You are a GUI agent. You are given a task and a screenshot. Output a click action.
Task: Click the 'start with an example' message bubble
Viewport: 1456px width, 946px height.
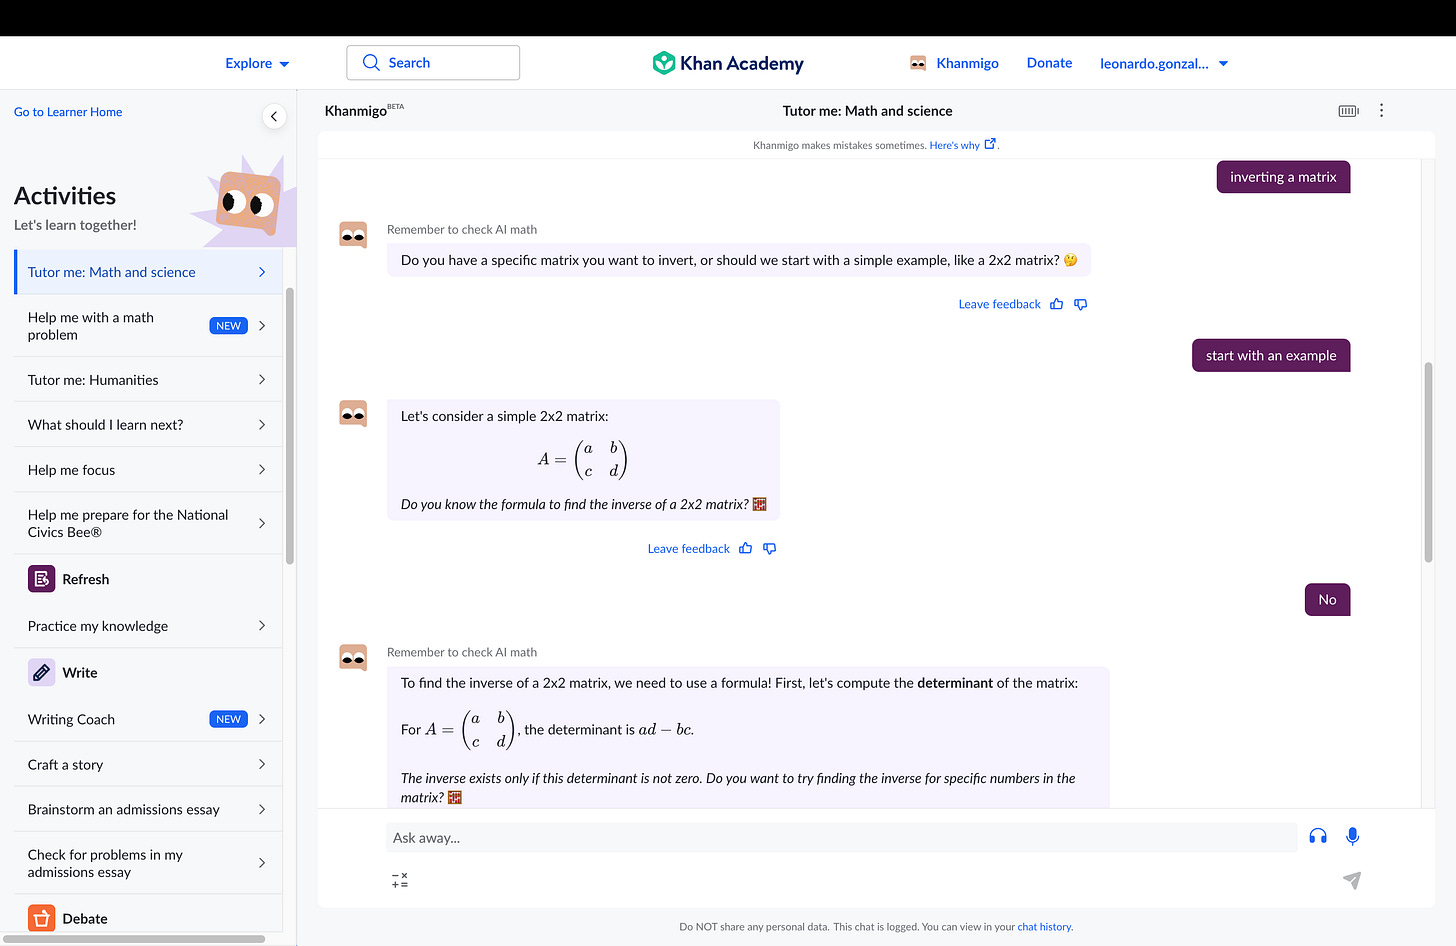tap(1271, 355)
